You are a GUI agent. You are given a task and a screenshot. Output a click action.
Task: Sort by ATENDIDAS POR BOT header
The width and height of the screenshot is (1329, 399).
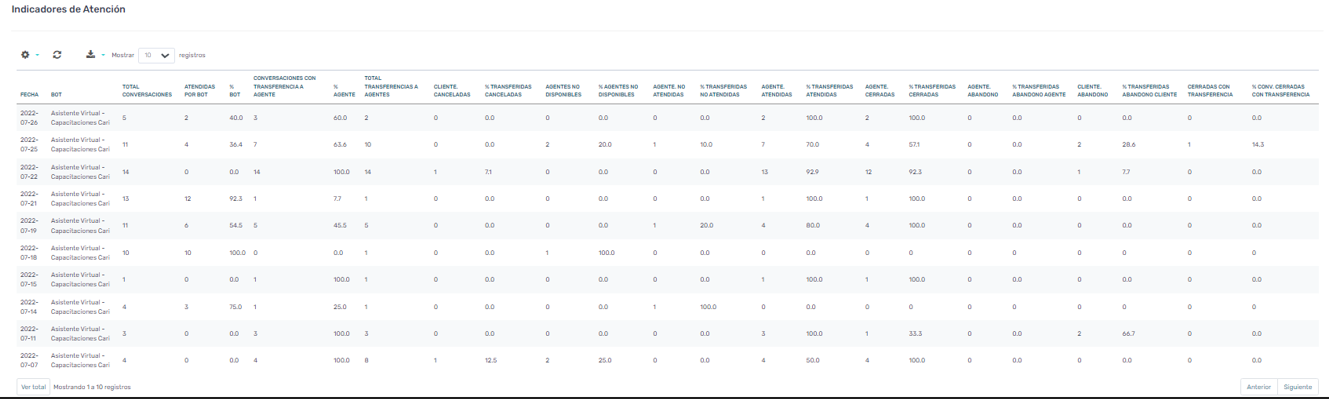click(200, 90)
